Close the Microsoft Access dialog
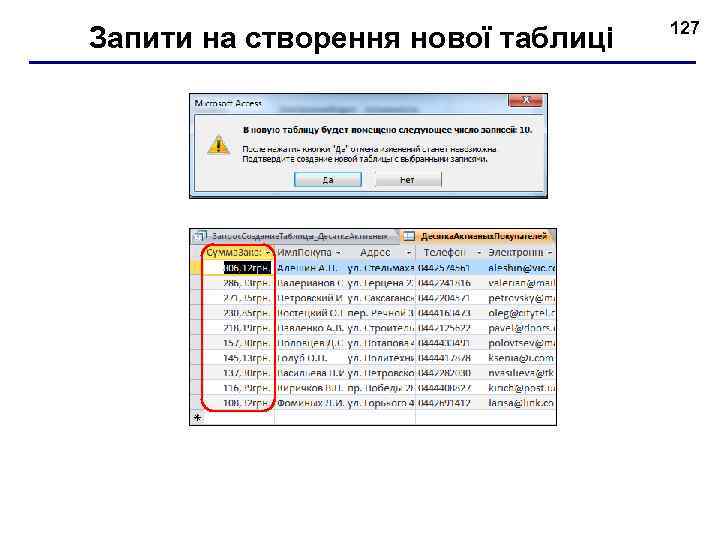 (525, 100)
